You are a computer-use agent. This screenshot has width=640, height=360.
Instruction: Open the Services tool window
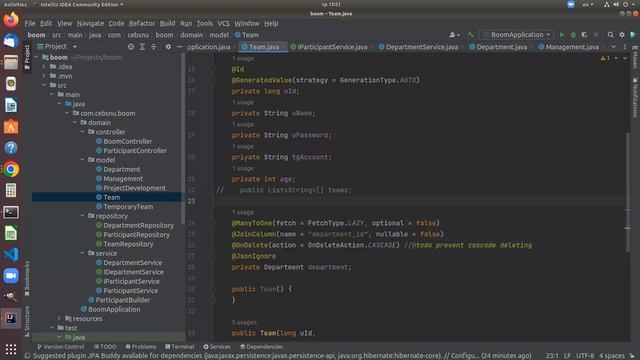[x=217, y=347]
